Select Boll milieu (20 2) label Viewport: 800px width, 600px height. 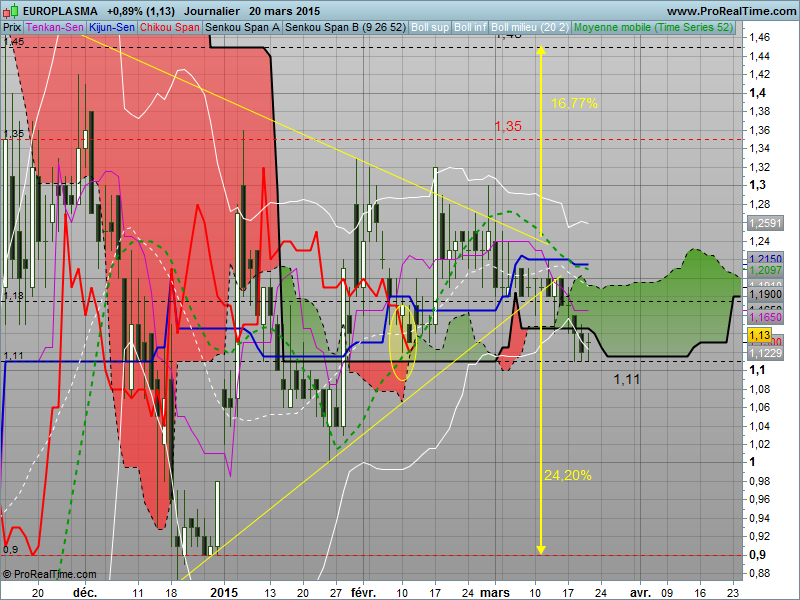pos(530,27)
